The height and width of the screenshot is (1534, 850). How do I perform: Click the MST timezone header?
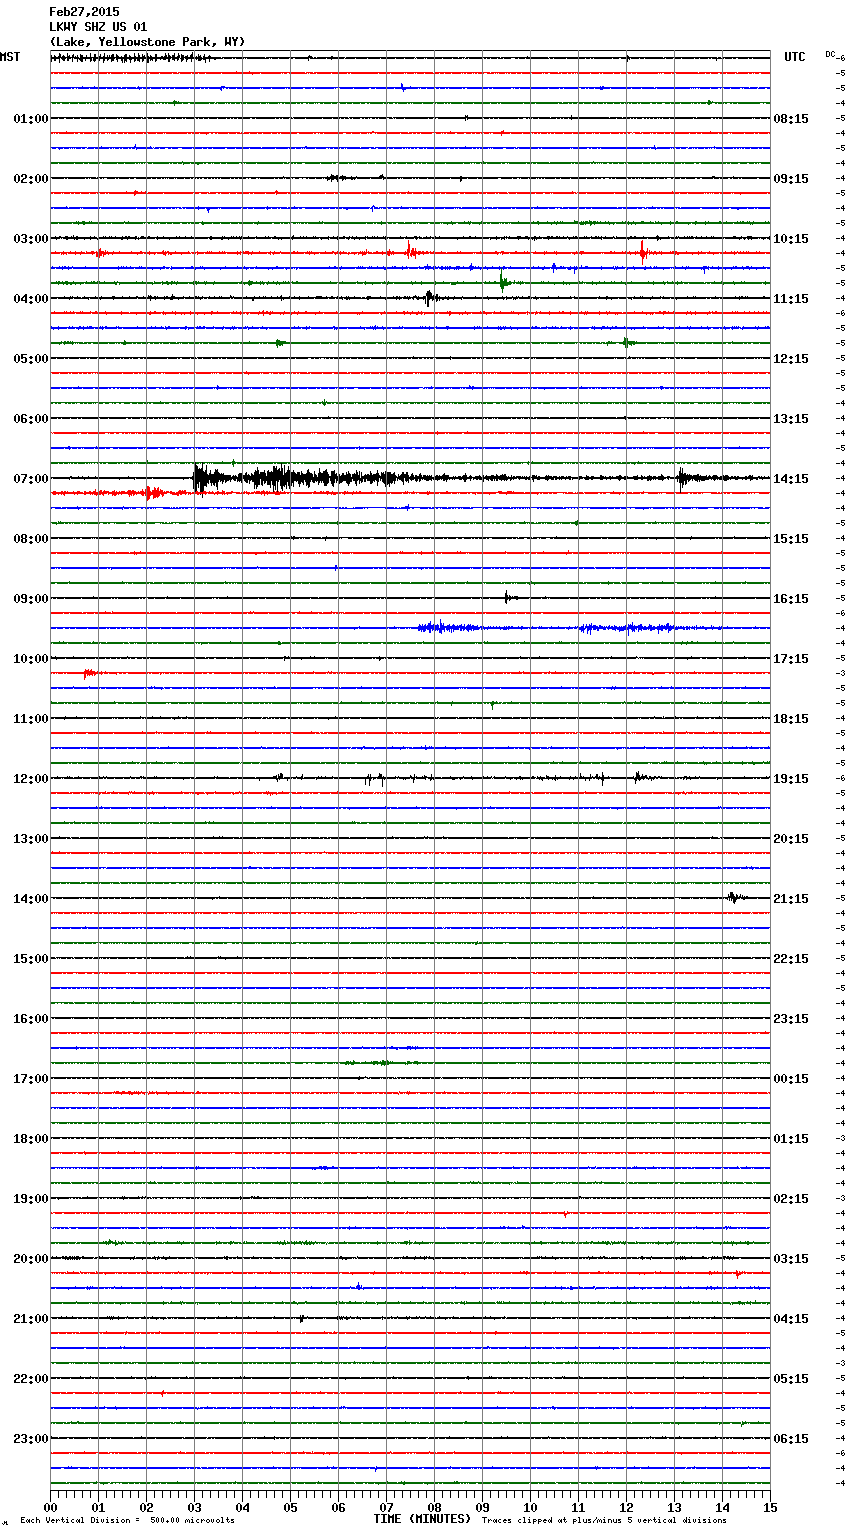coord(10,57)
